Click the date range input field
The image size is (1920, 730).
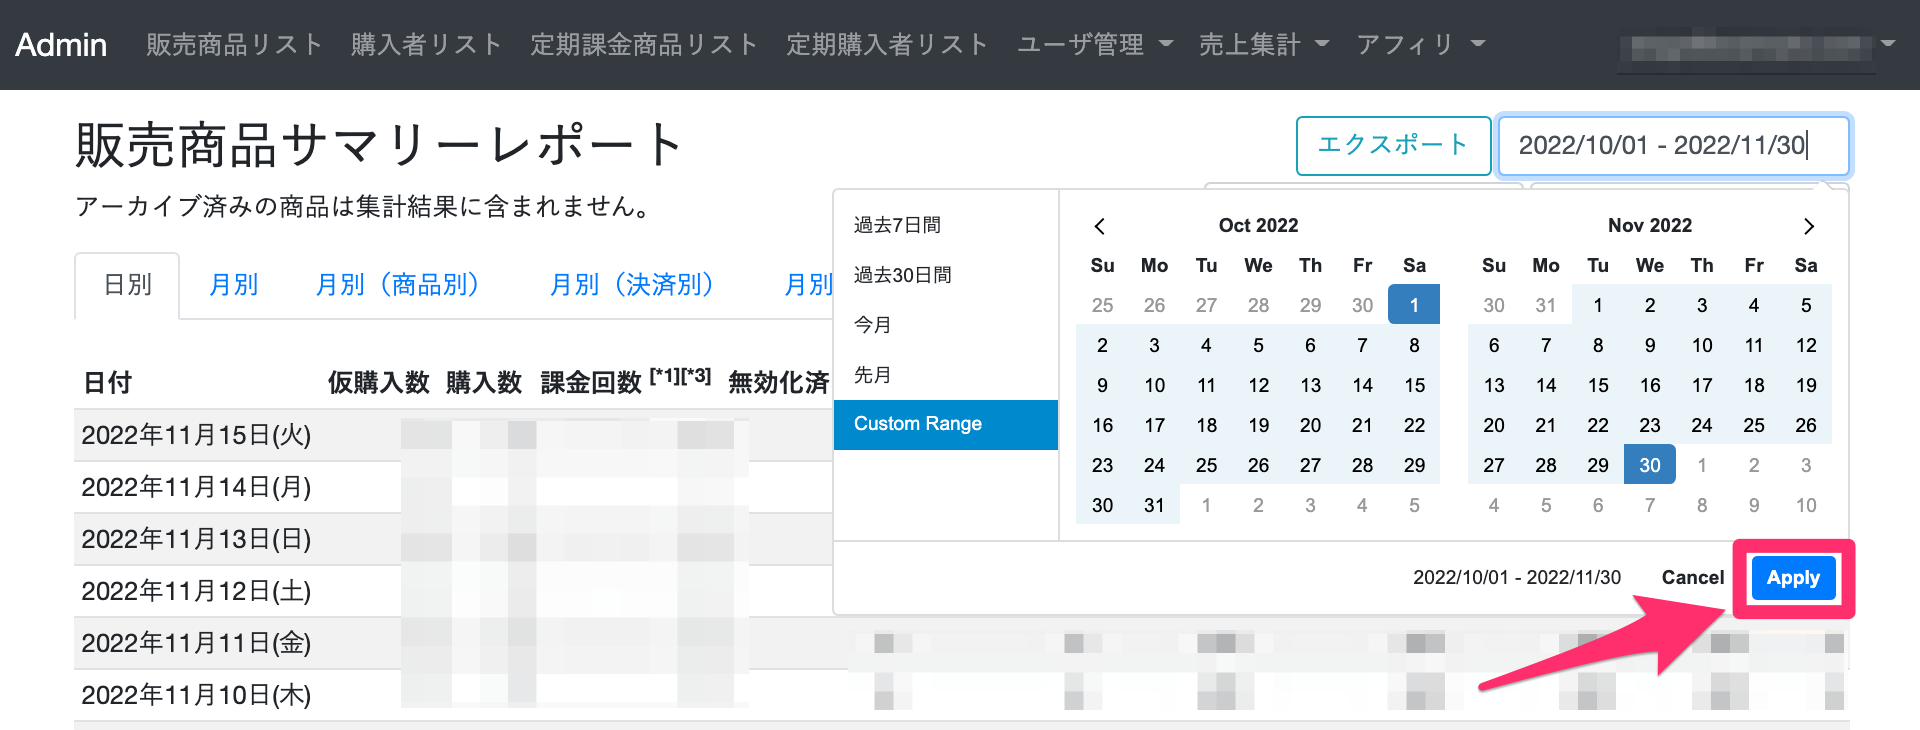pyautogui.click(x=1672, y=146)
